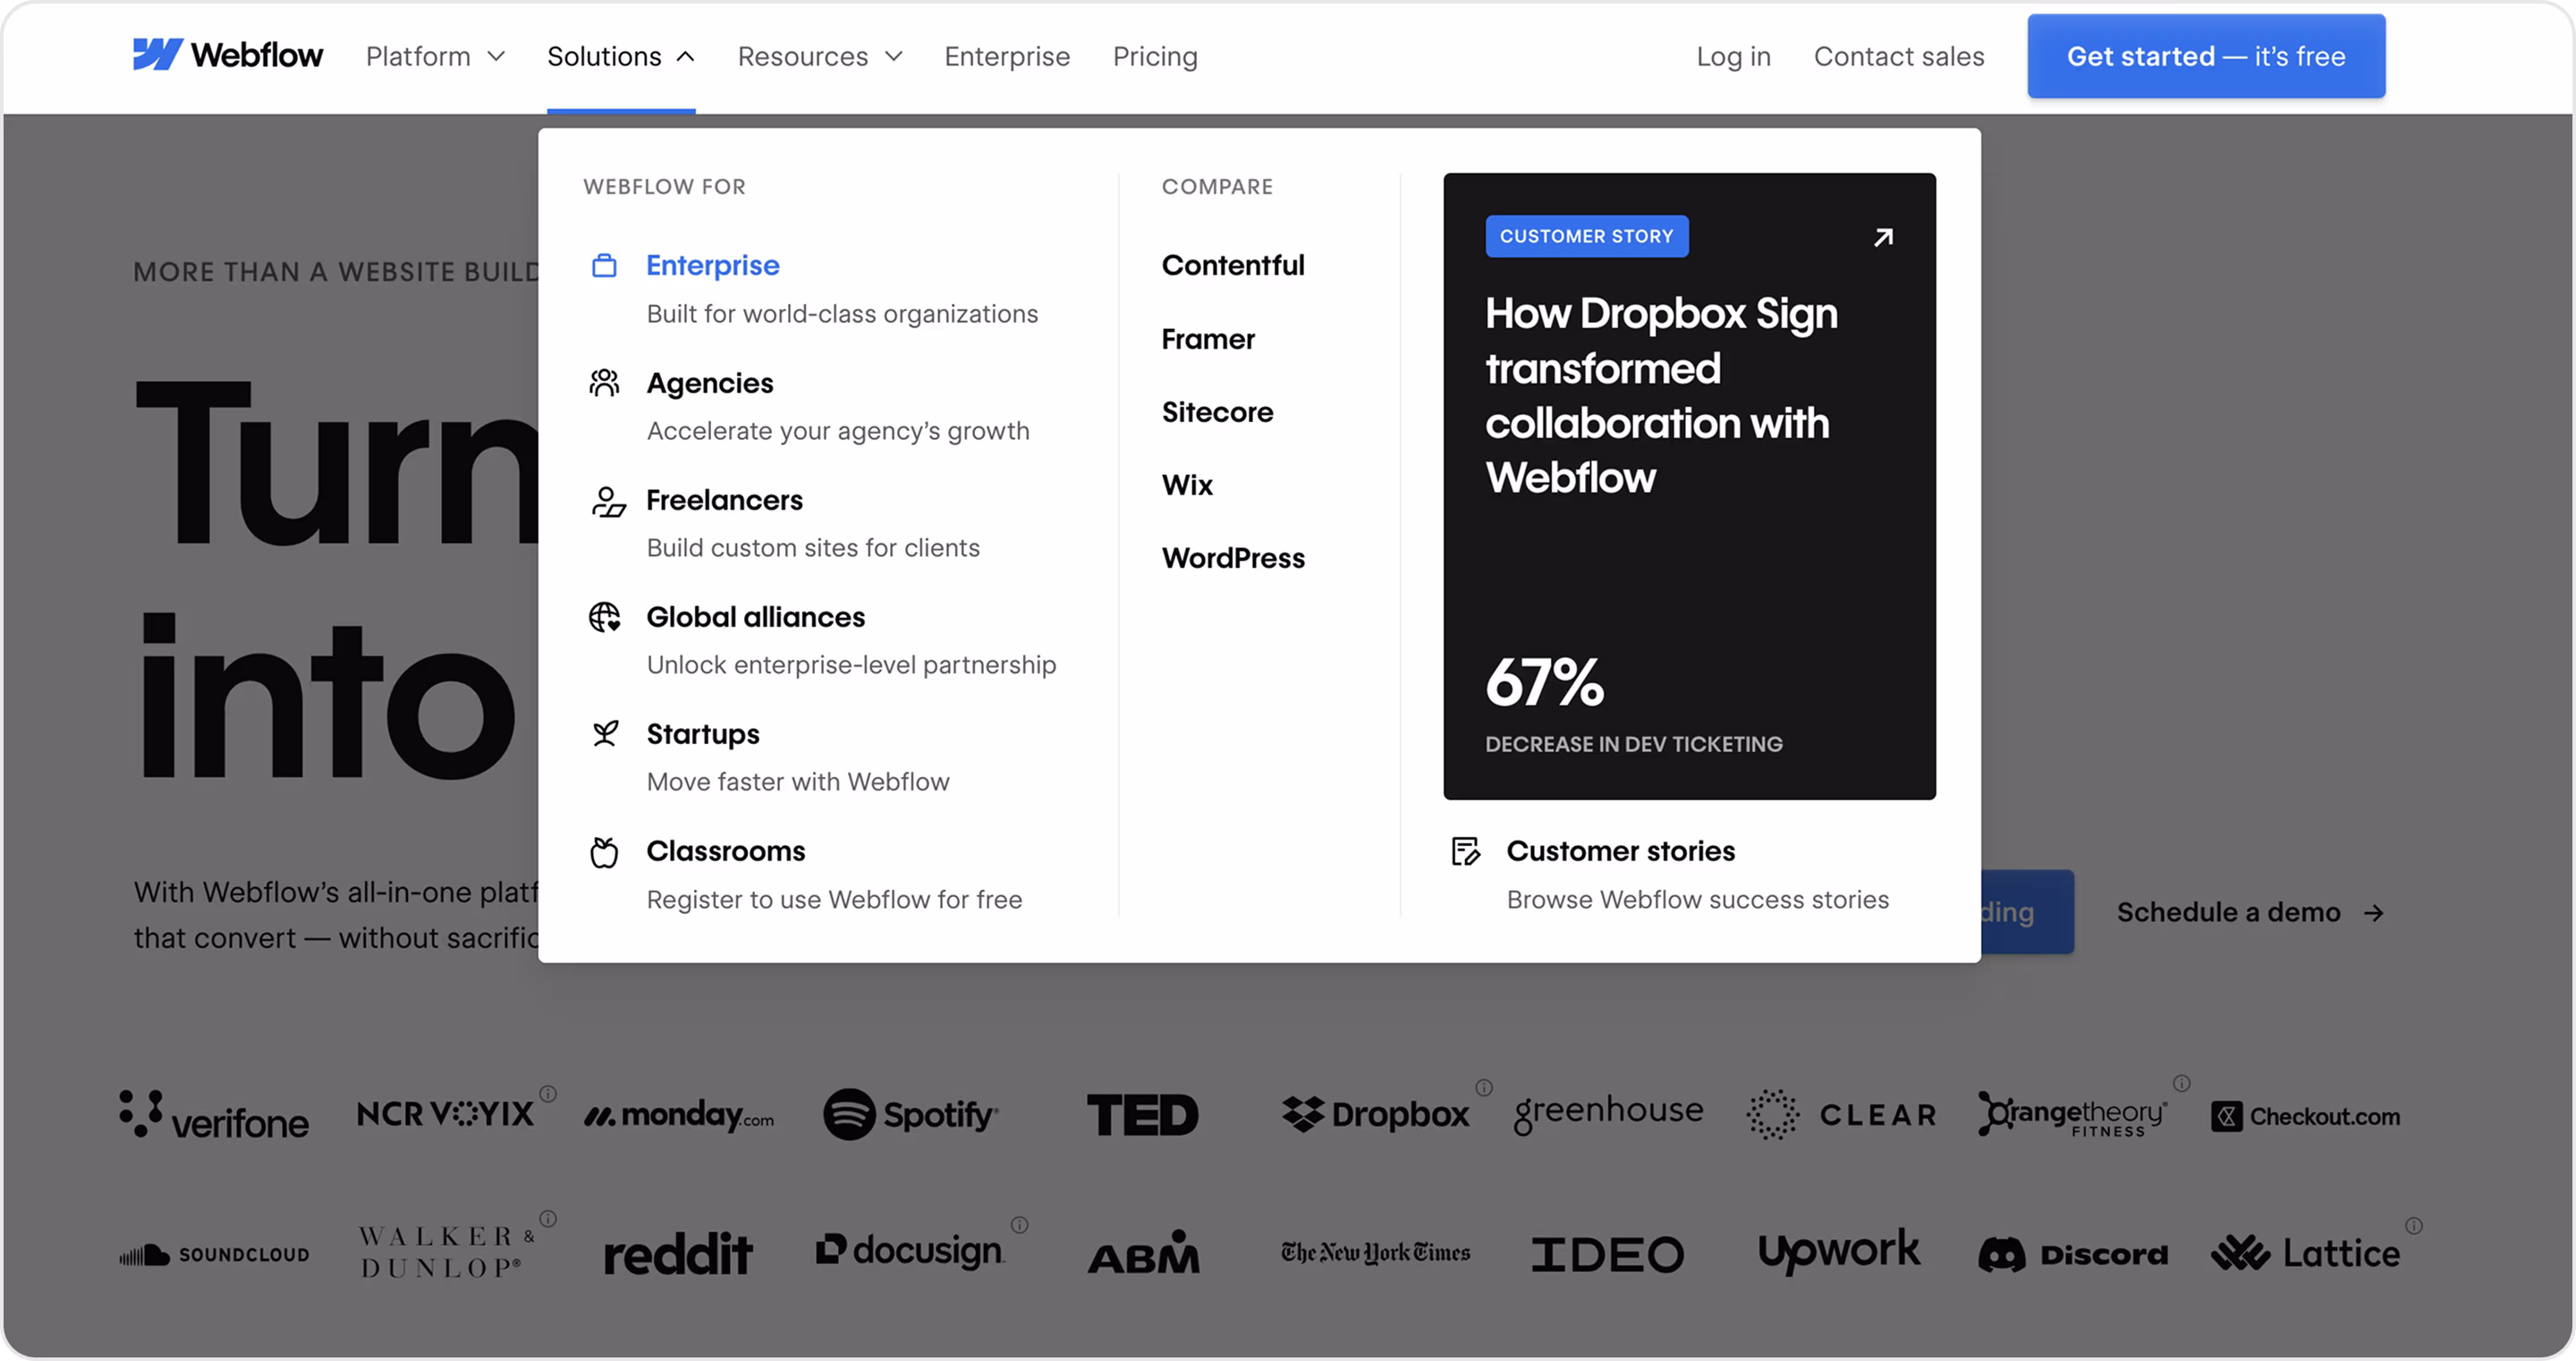
Task: Click the info icon beside Docusign logo
Action: [x=1019, y=1224]
